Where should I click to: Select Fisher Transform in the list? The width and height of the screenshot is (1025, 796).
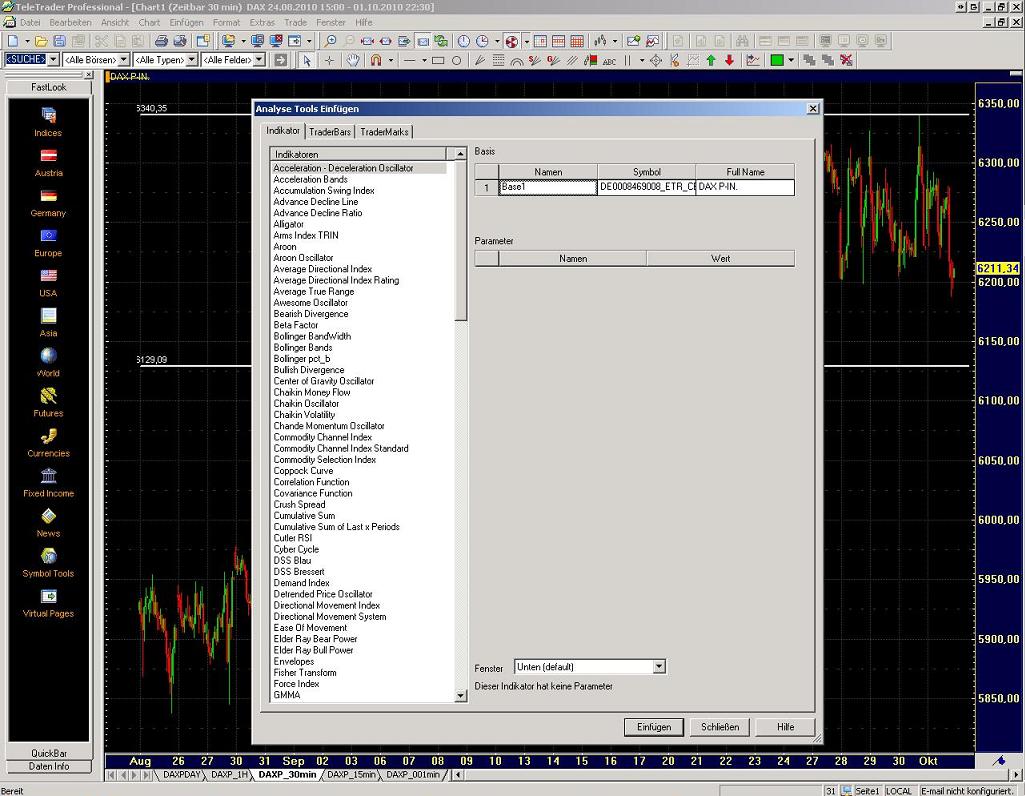click(x=305, y=672)
